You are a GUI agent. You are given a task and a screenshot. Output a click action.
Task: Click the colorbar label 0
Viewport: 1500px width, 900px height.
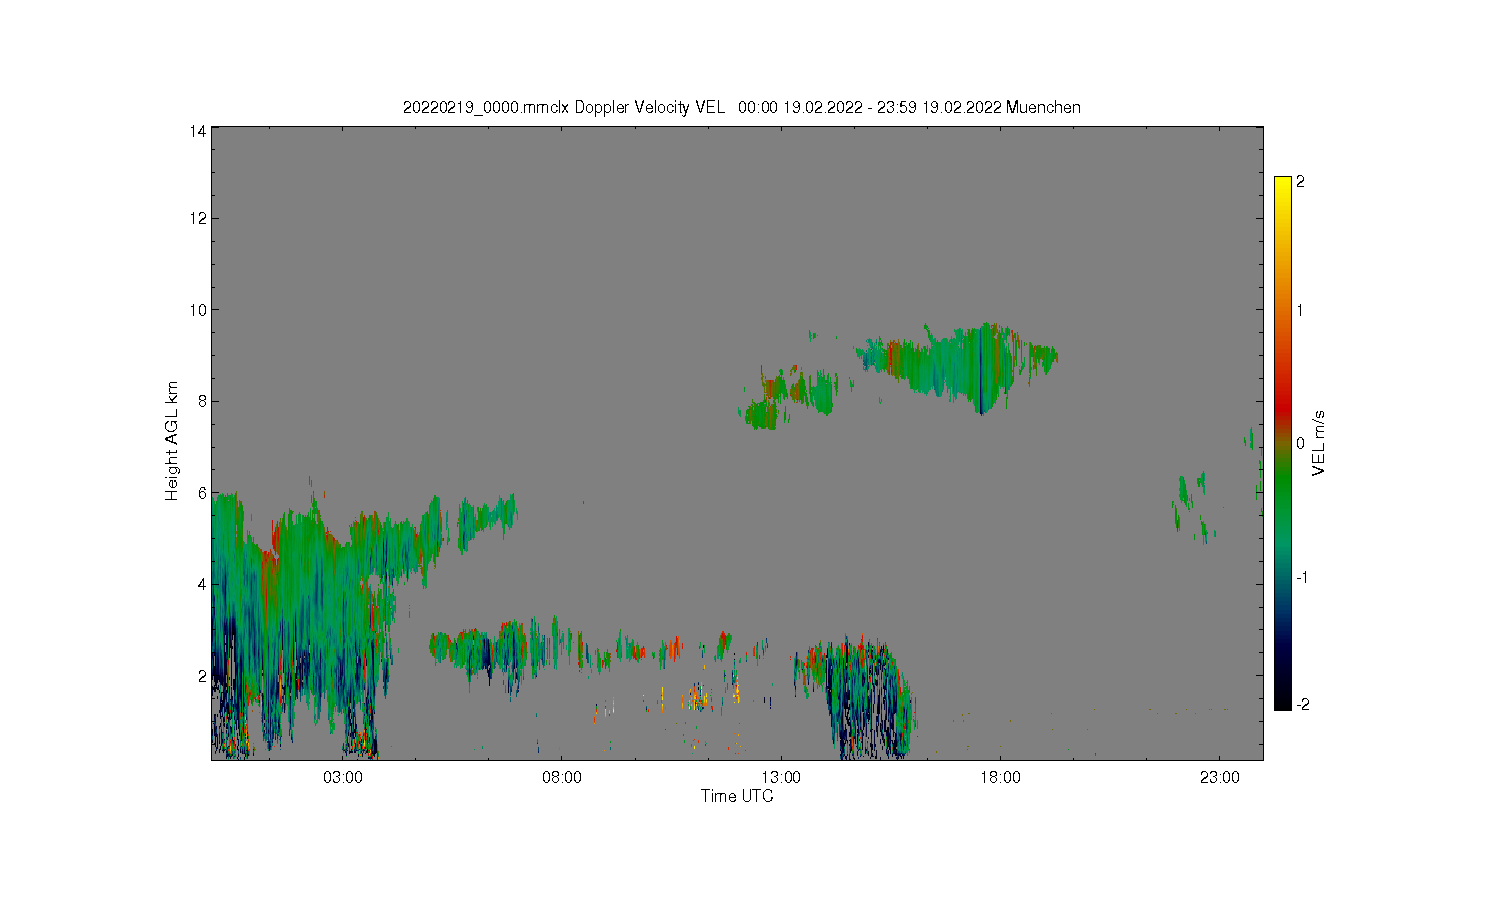click(1300, 443)
